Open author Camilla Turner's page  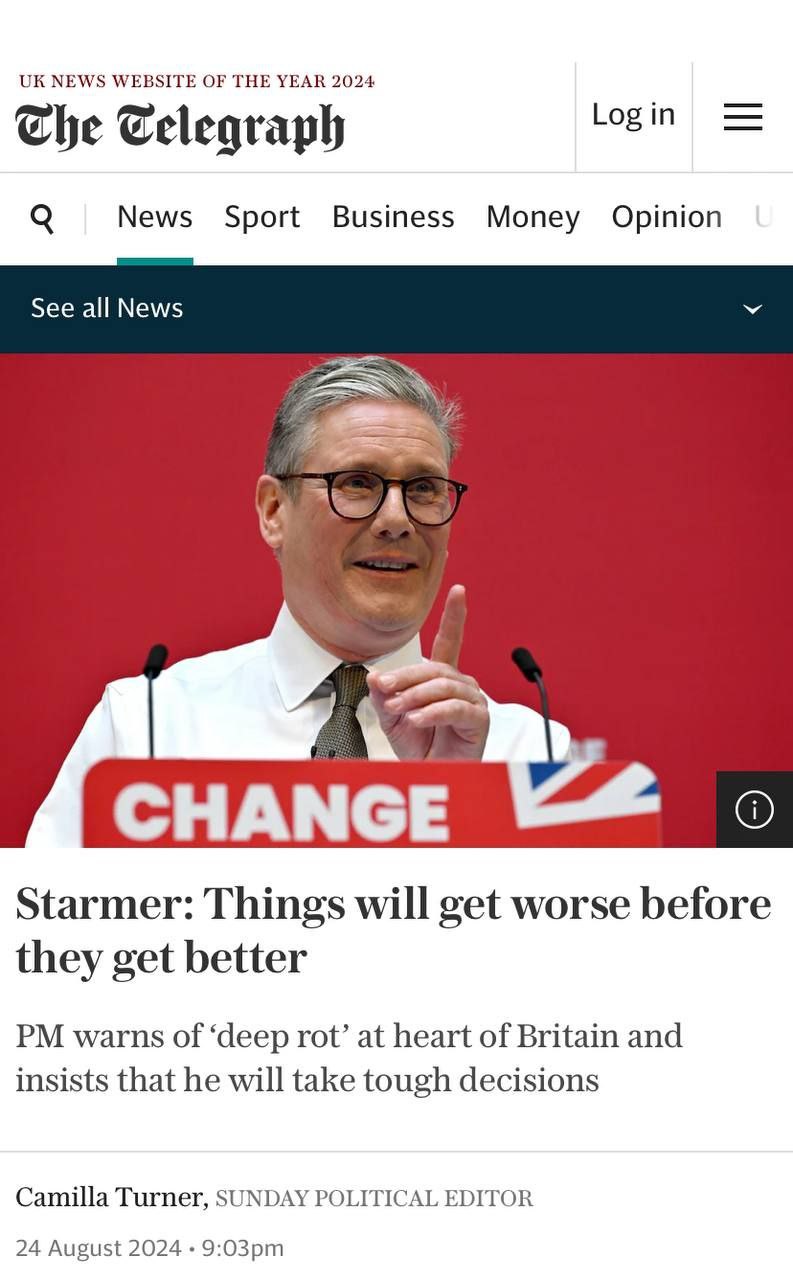pyautogui.click(x=112, y=1196)
